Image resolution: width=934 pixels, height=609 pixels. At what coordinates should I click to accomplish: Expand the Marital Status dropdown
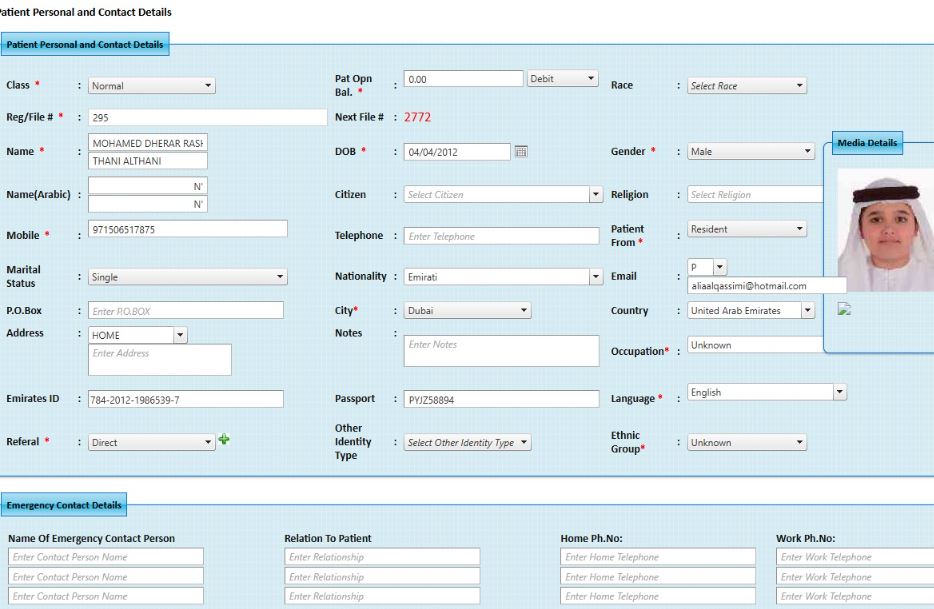[187, 277]
